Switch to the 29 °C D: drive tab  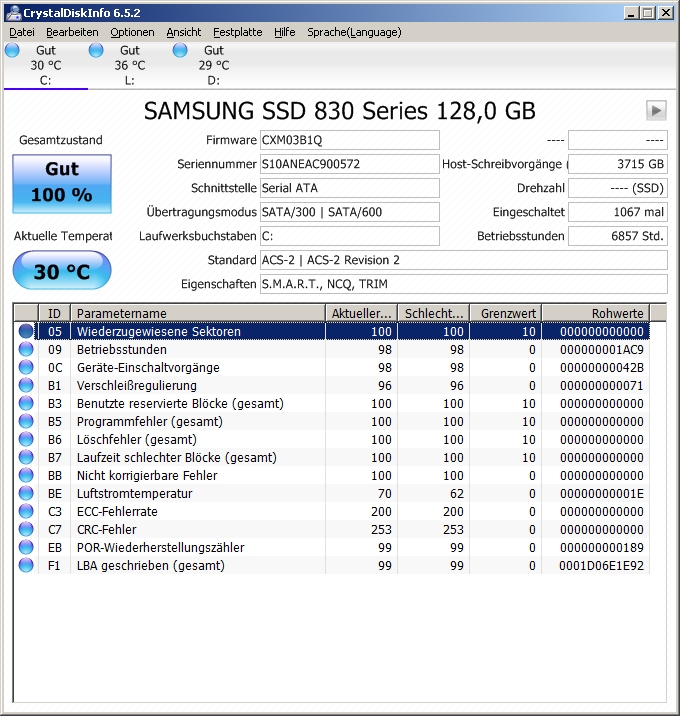214,65
